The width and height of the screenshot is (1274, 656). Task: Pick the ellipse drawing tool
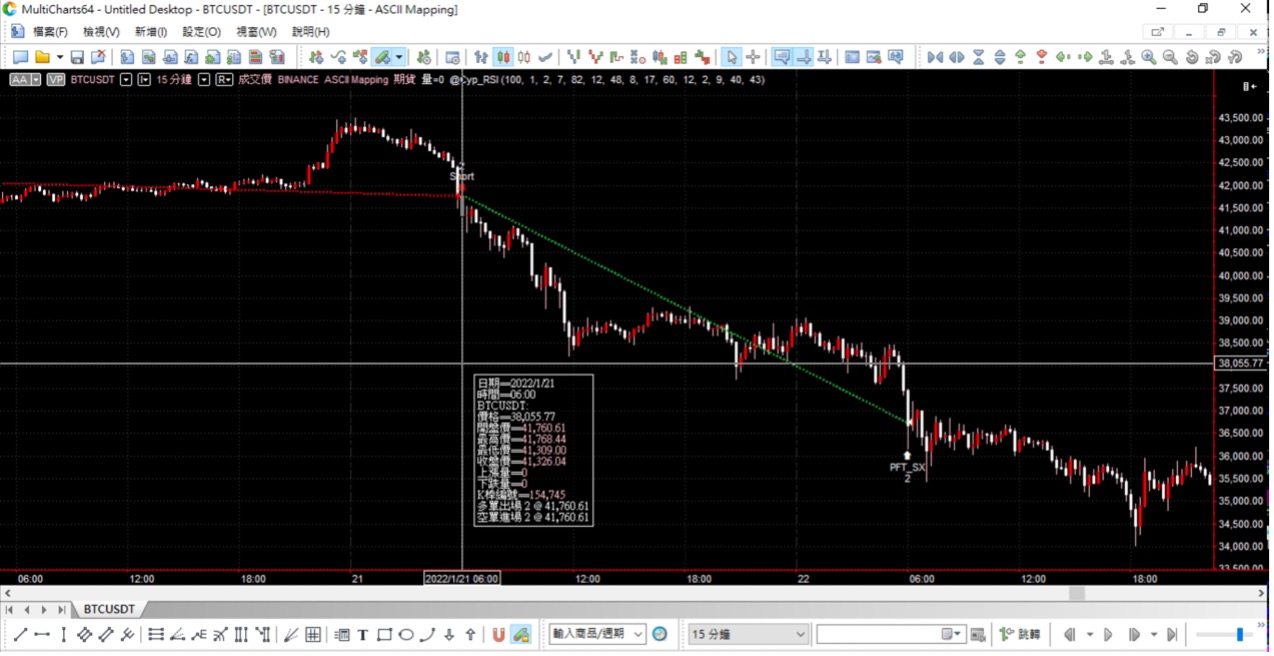[x=406, y=634]
